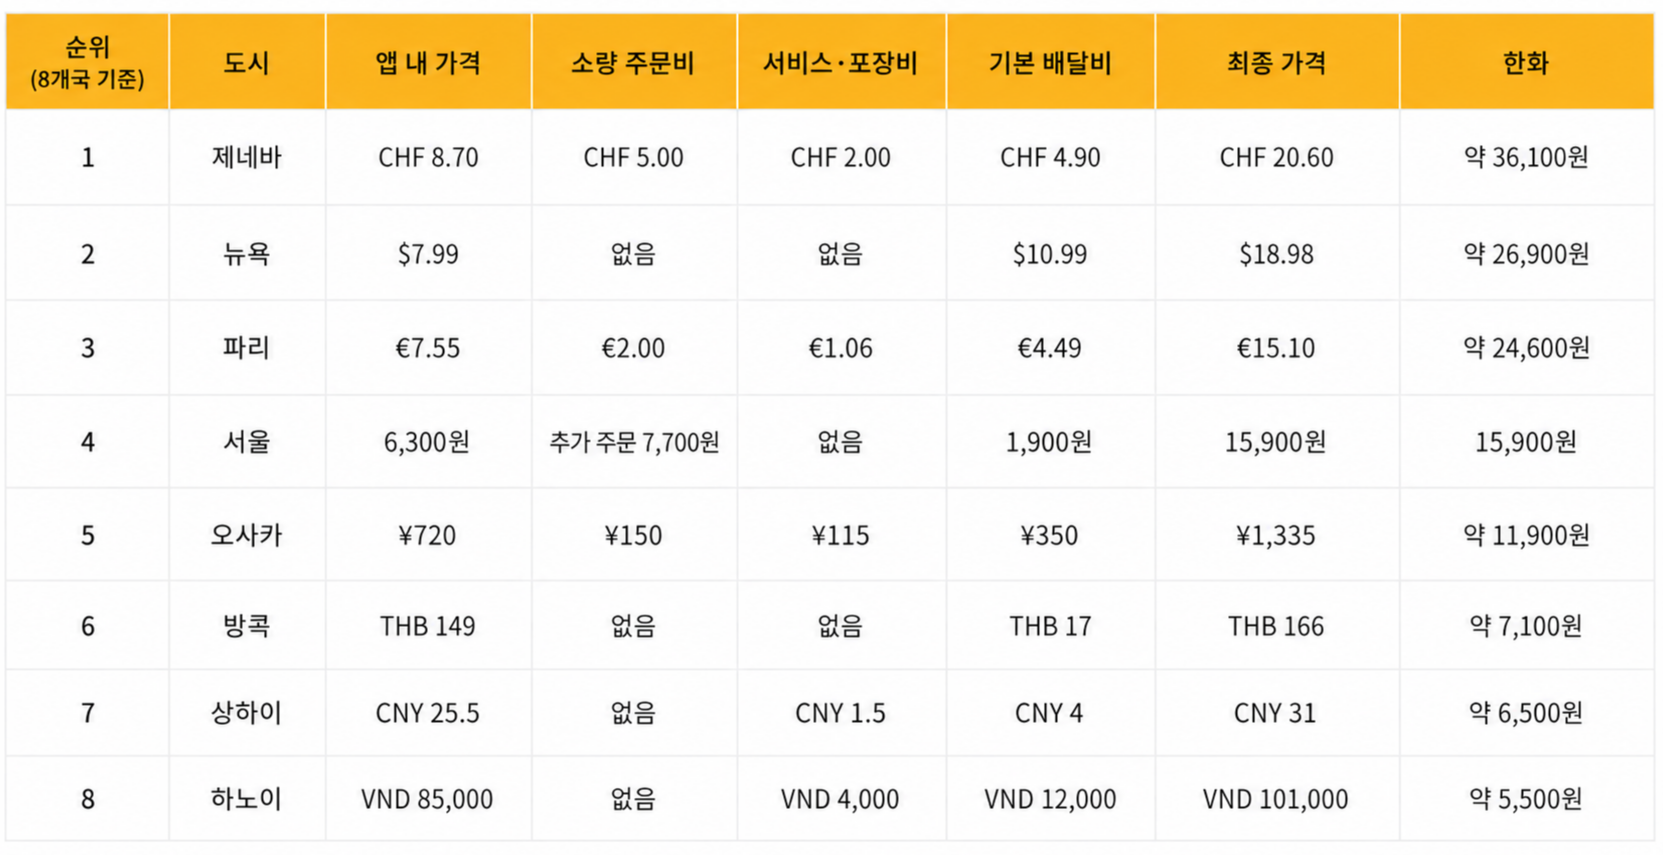This screenshot has height=855, width=1663.
Task: Click the 제네바 city cell
Action: 247,157
